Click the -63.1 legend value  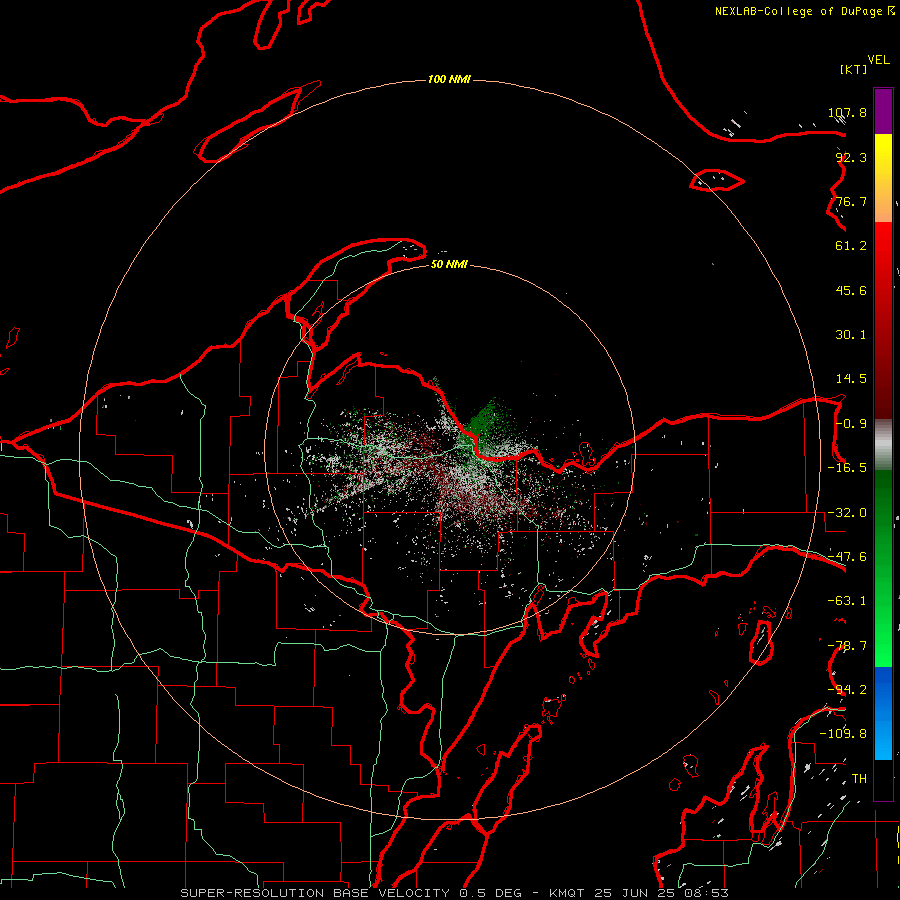tap(847, 601)
